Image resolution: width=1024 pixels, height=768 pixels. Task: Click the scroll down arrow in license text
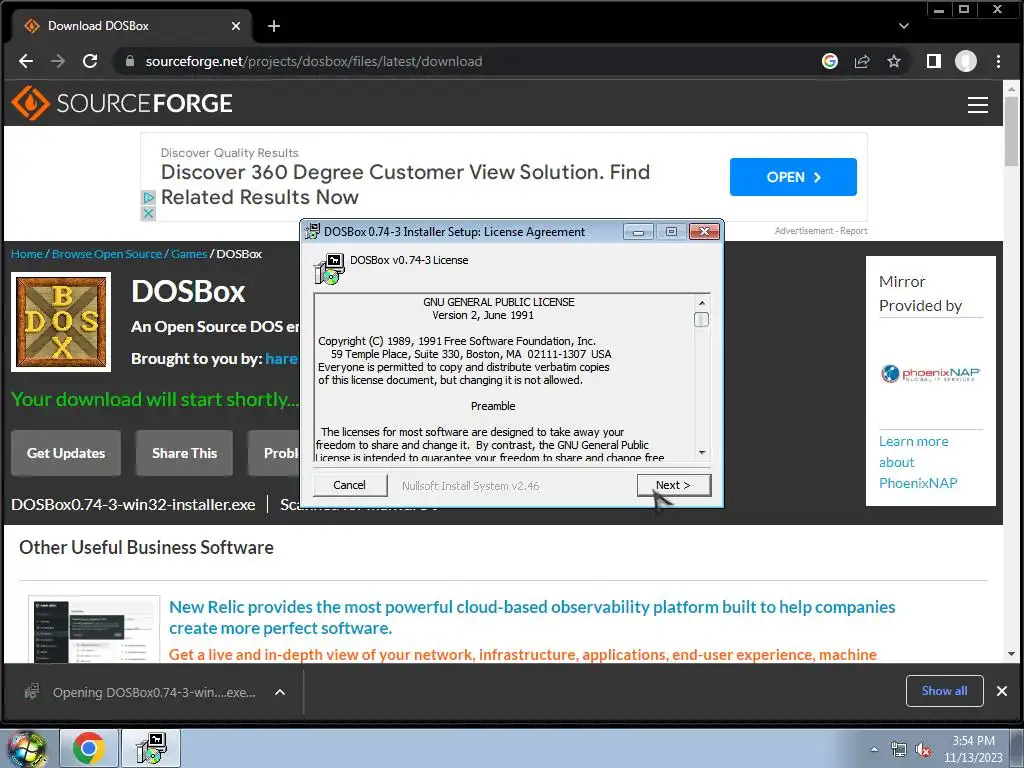tap(701, 452)
